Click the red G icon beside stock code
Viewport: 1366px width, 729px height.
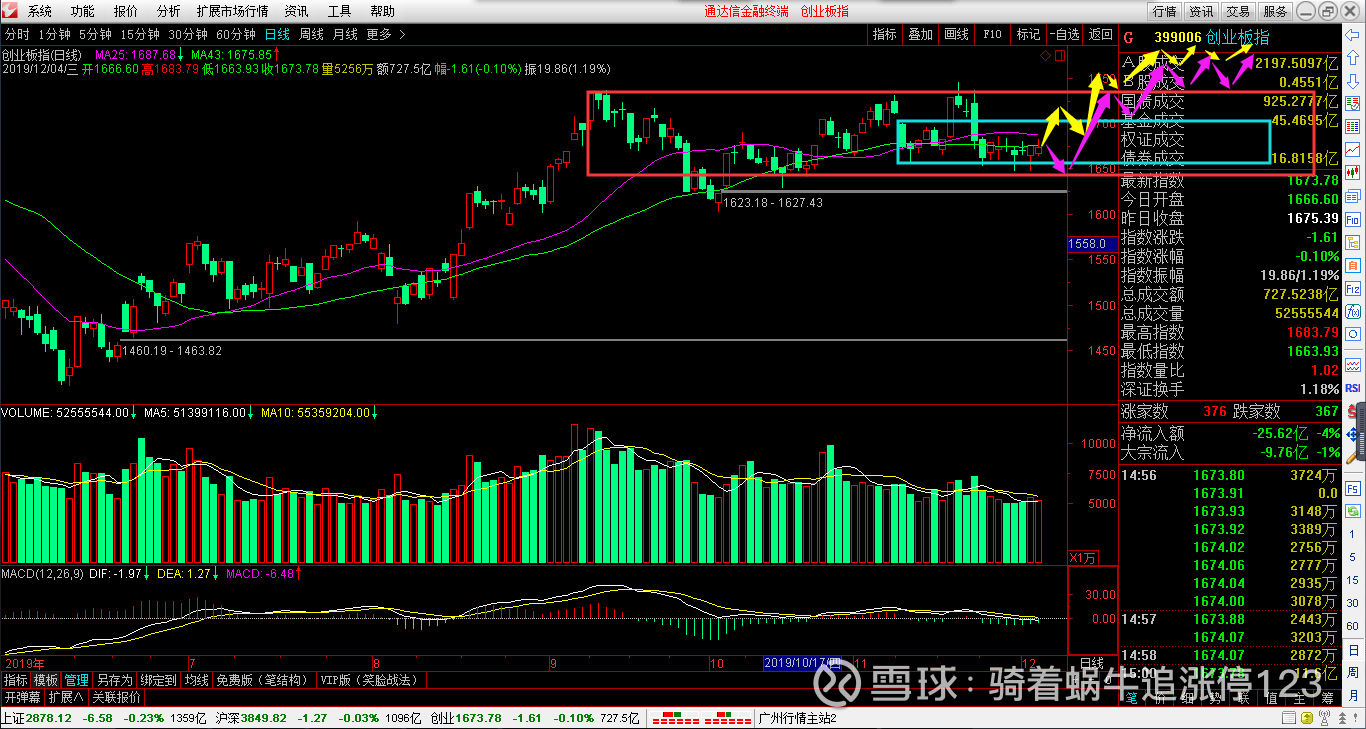pyautogui.click(x=1129, y=37)
